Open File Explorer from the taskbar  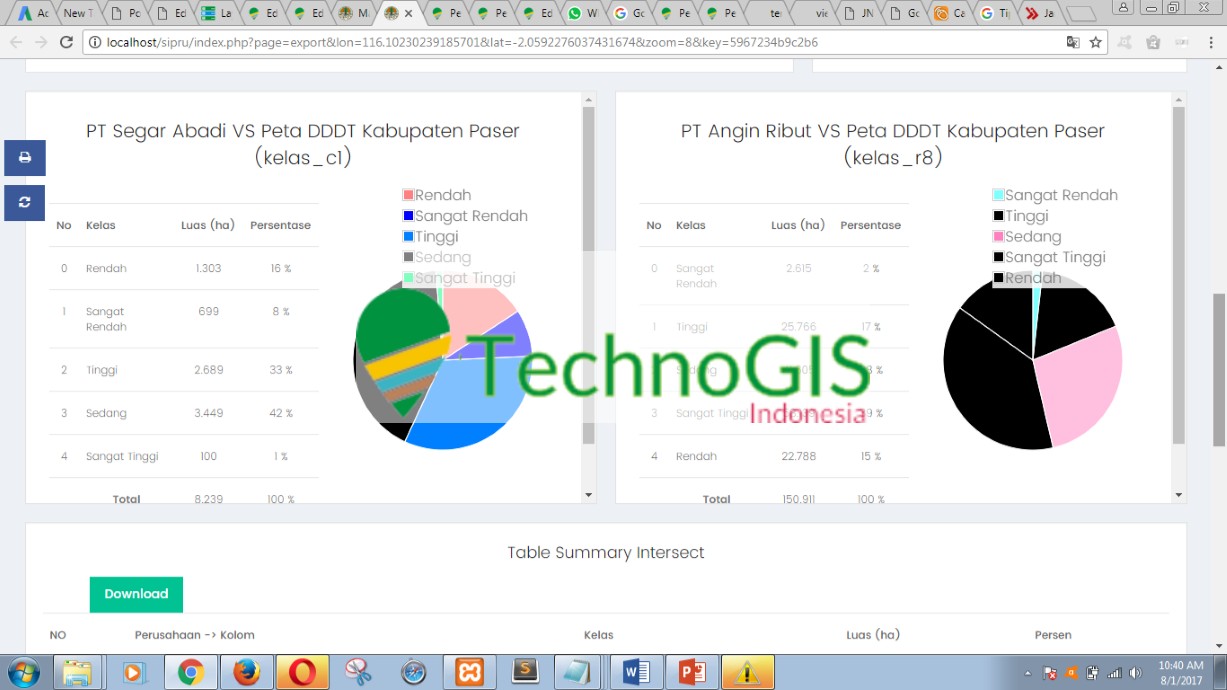click(77, 672)
